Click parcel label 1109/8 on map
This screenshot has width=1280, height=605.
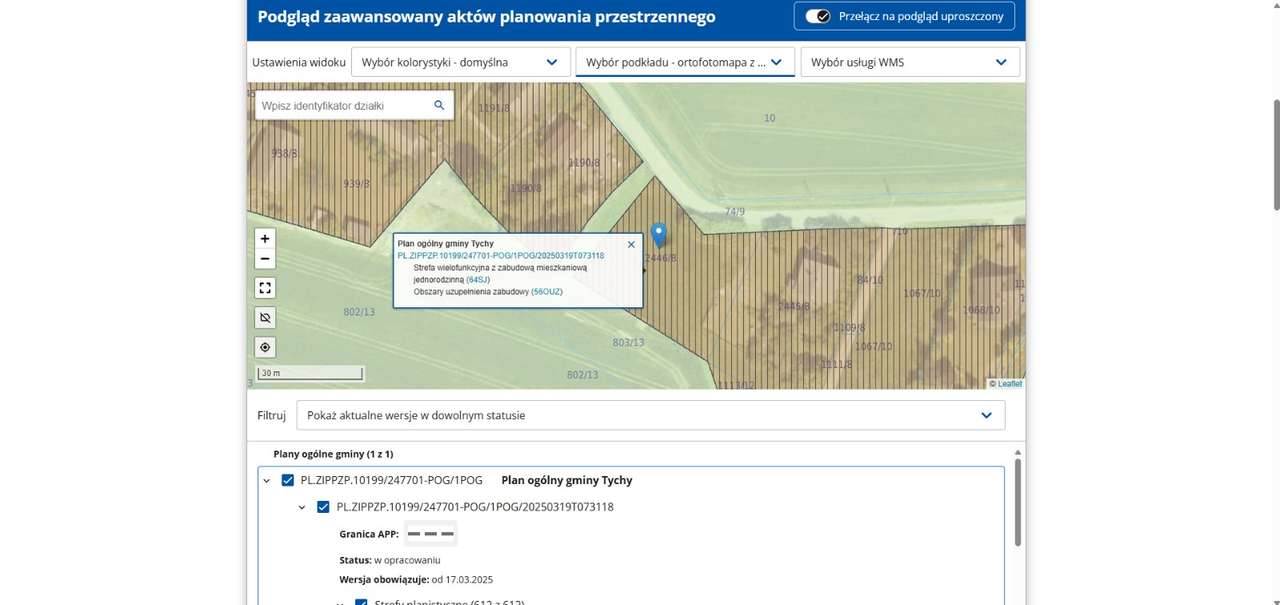(x=849, y=328)
